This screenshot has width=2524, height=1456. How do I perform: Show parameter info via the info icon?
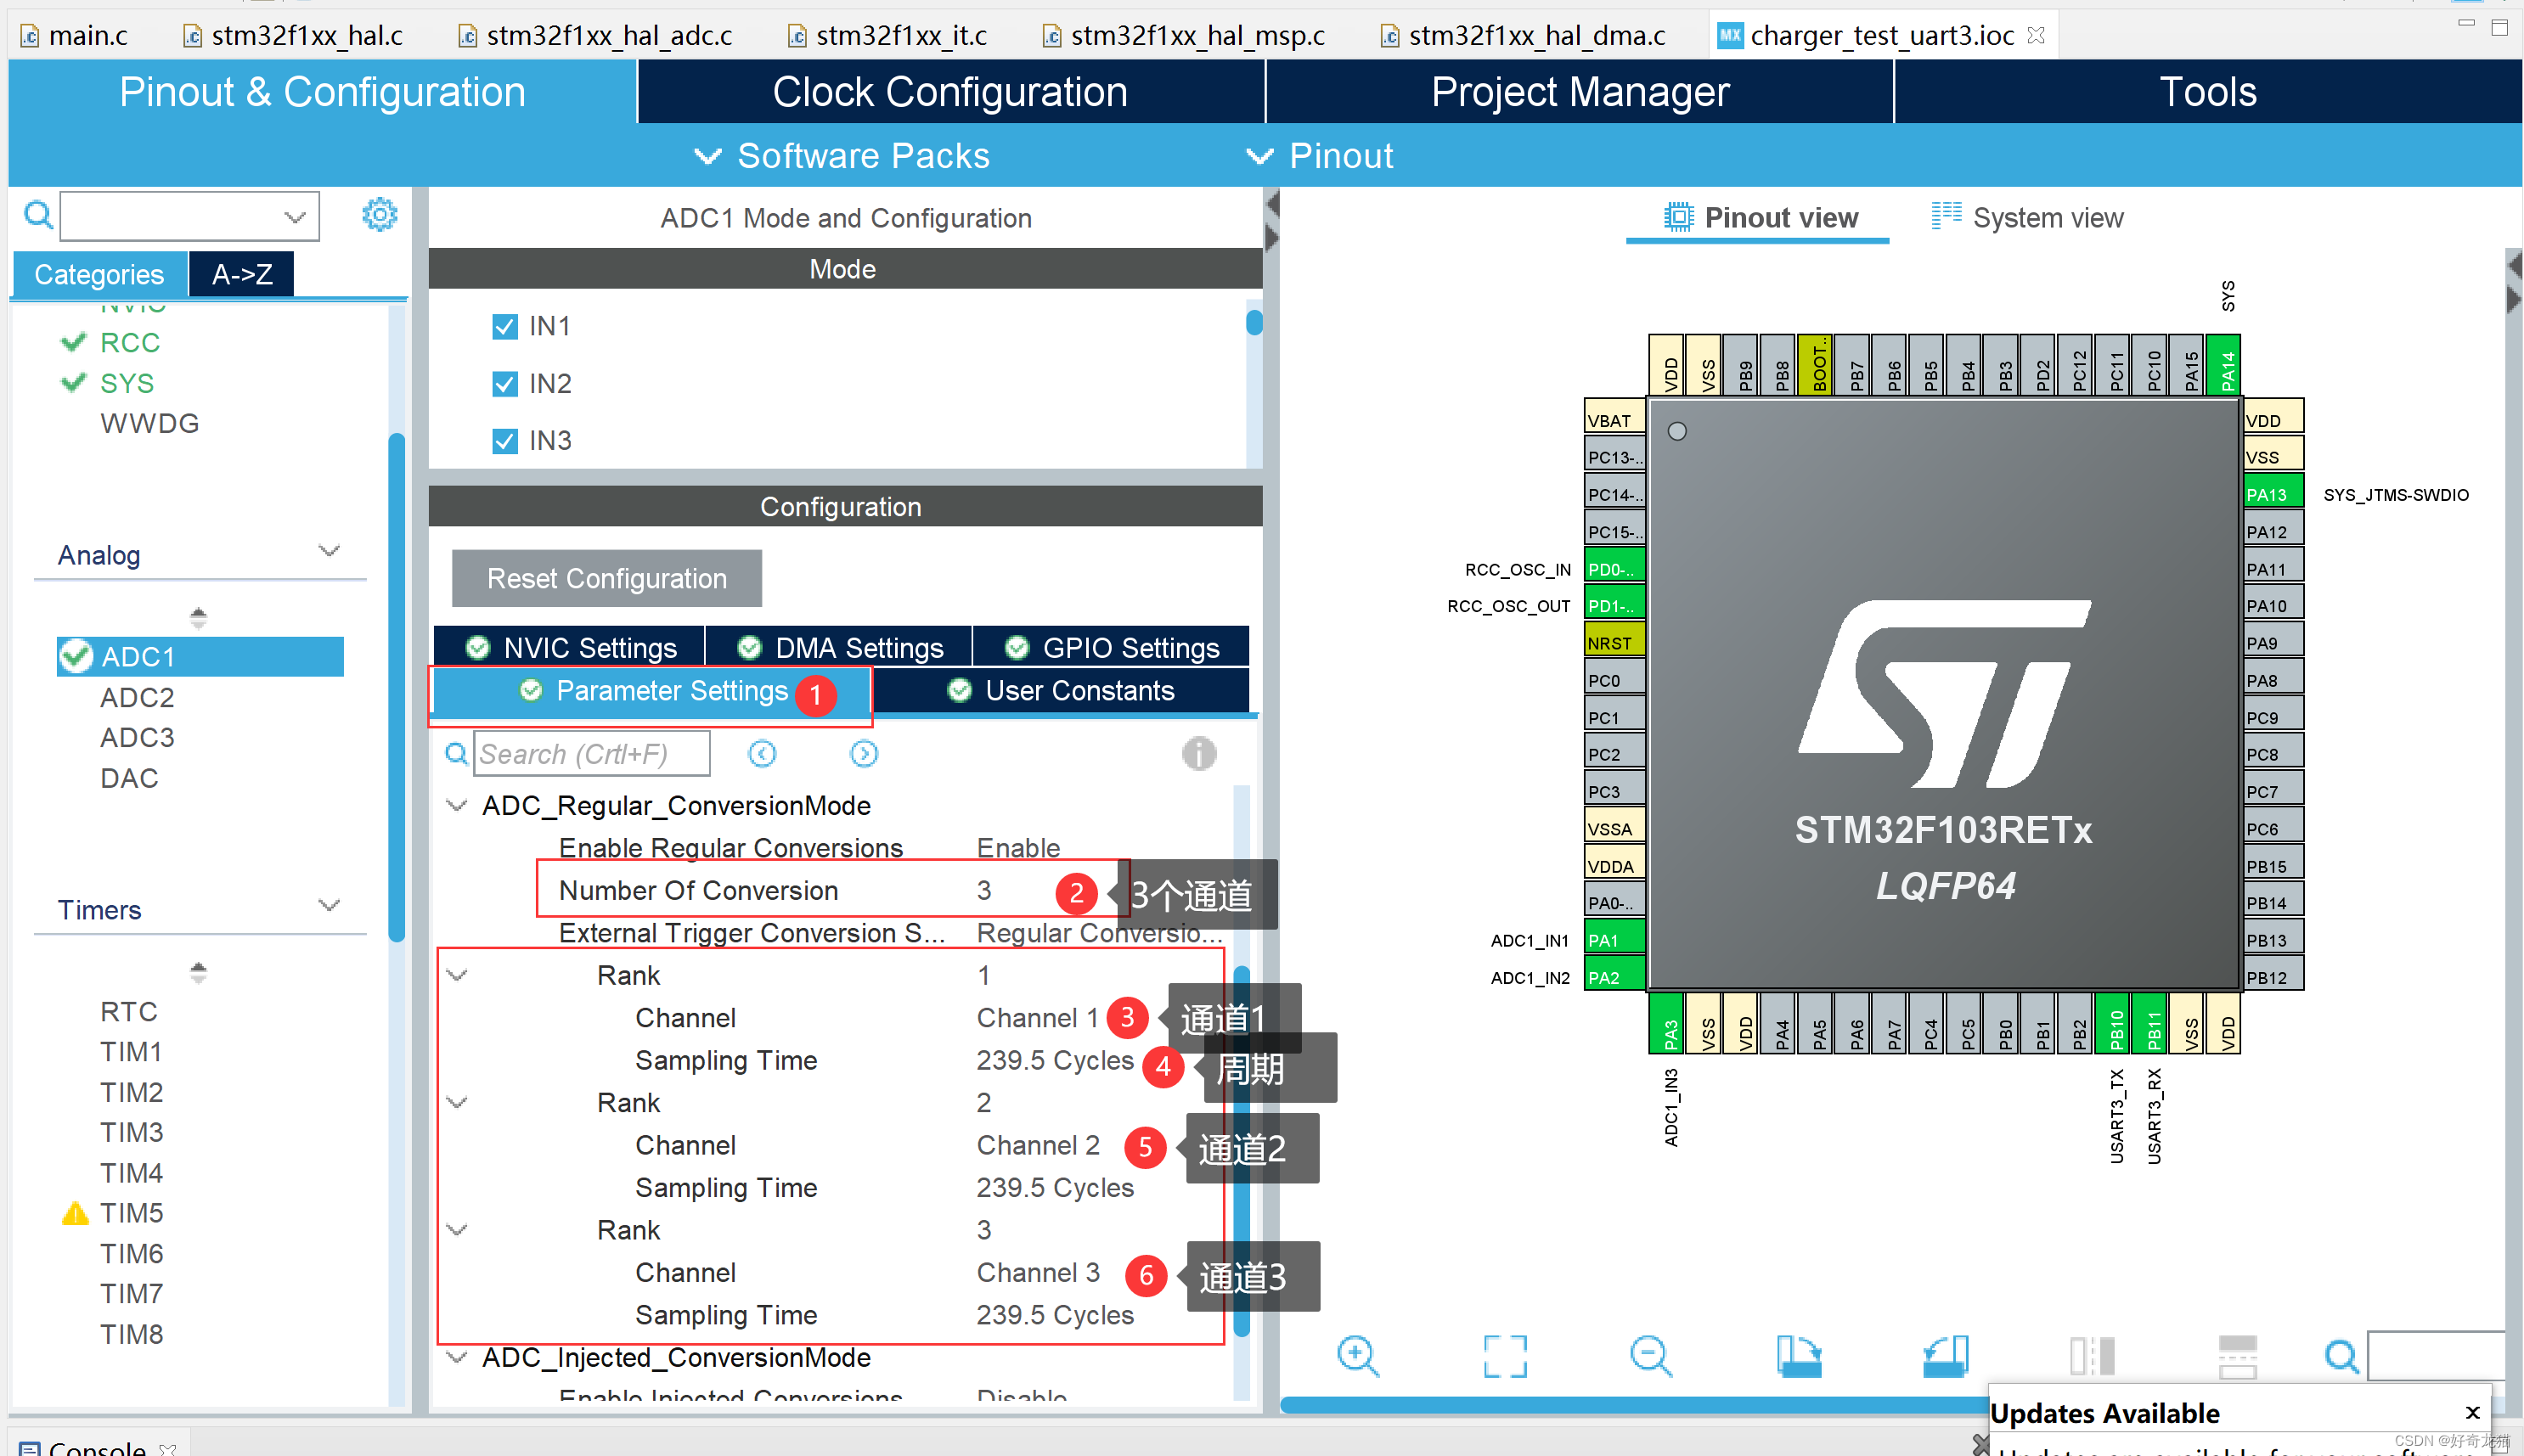(x=1199, y=753)
